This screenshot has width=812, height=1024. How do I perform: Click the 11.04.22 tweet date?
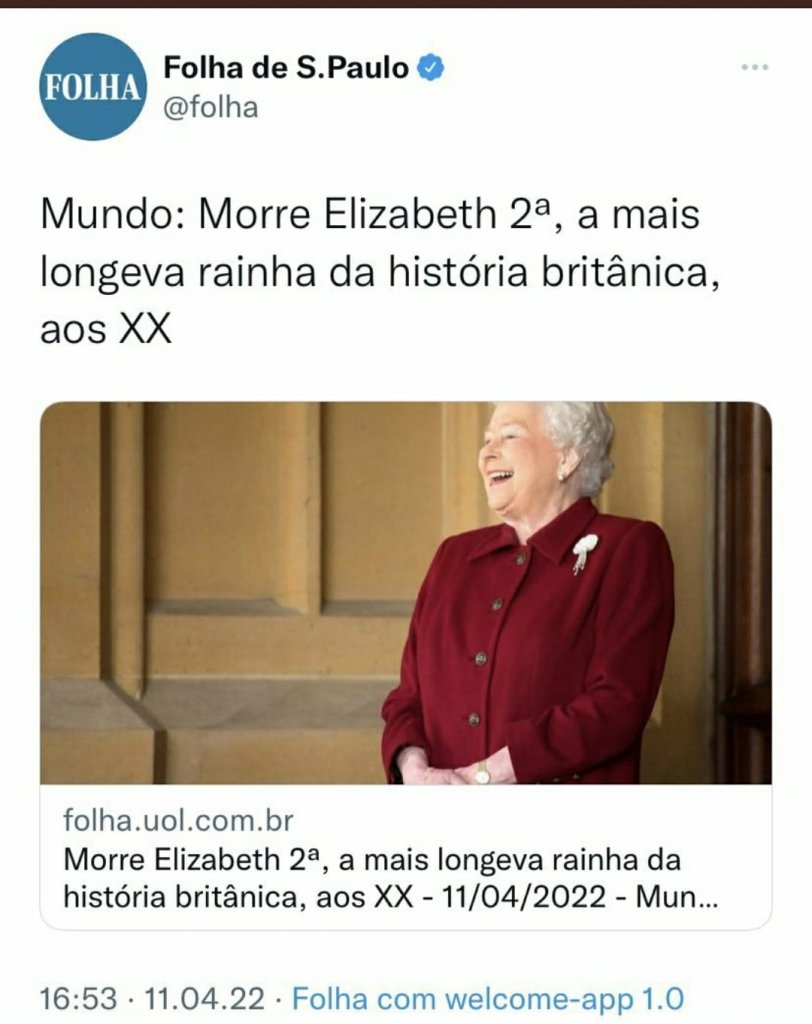204,999
